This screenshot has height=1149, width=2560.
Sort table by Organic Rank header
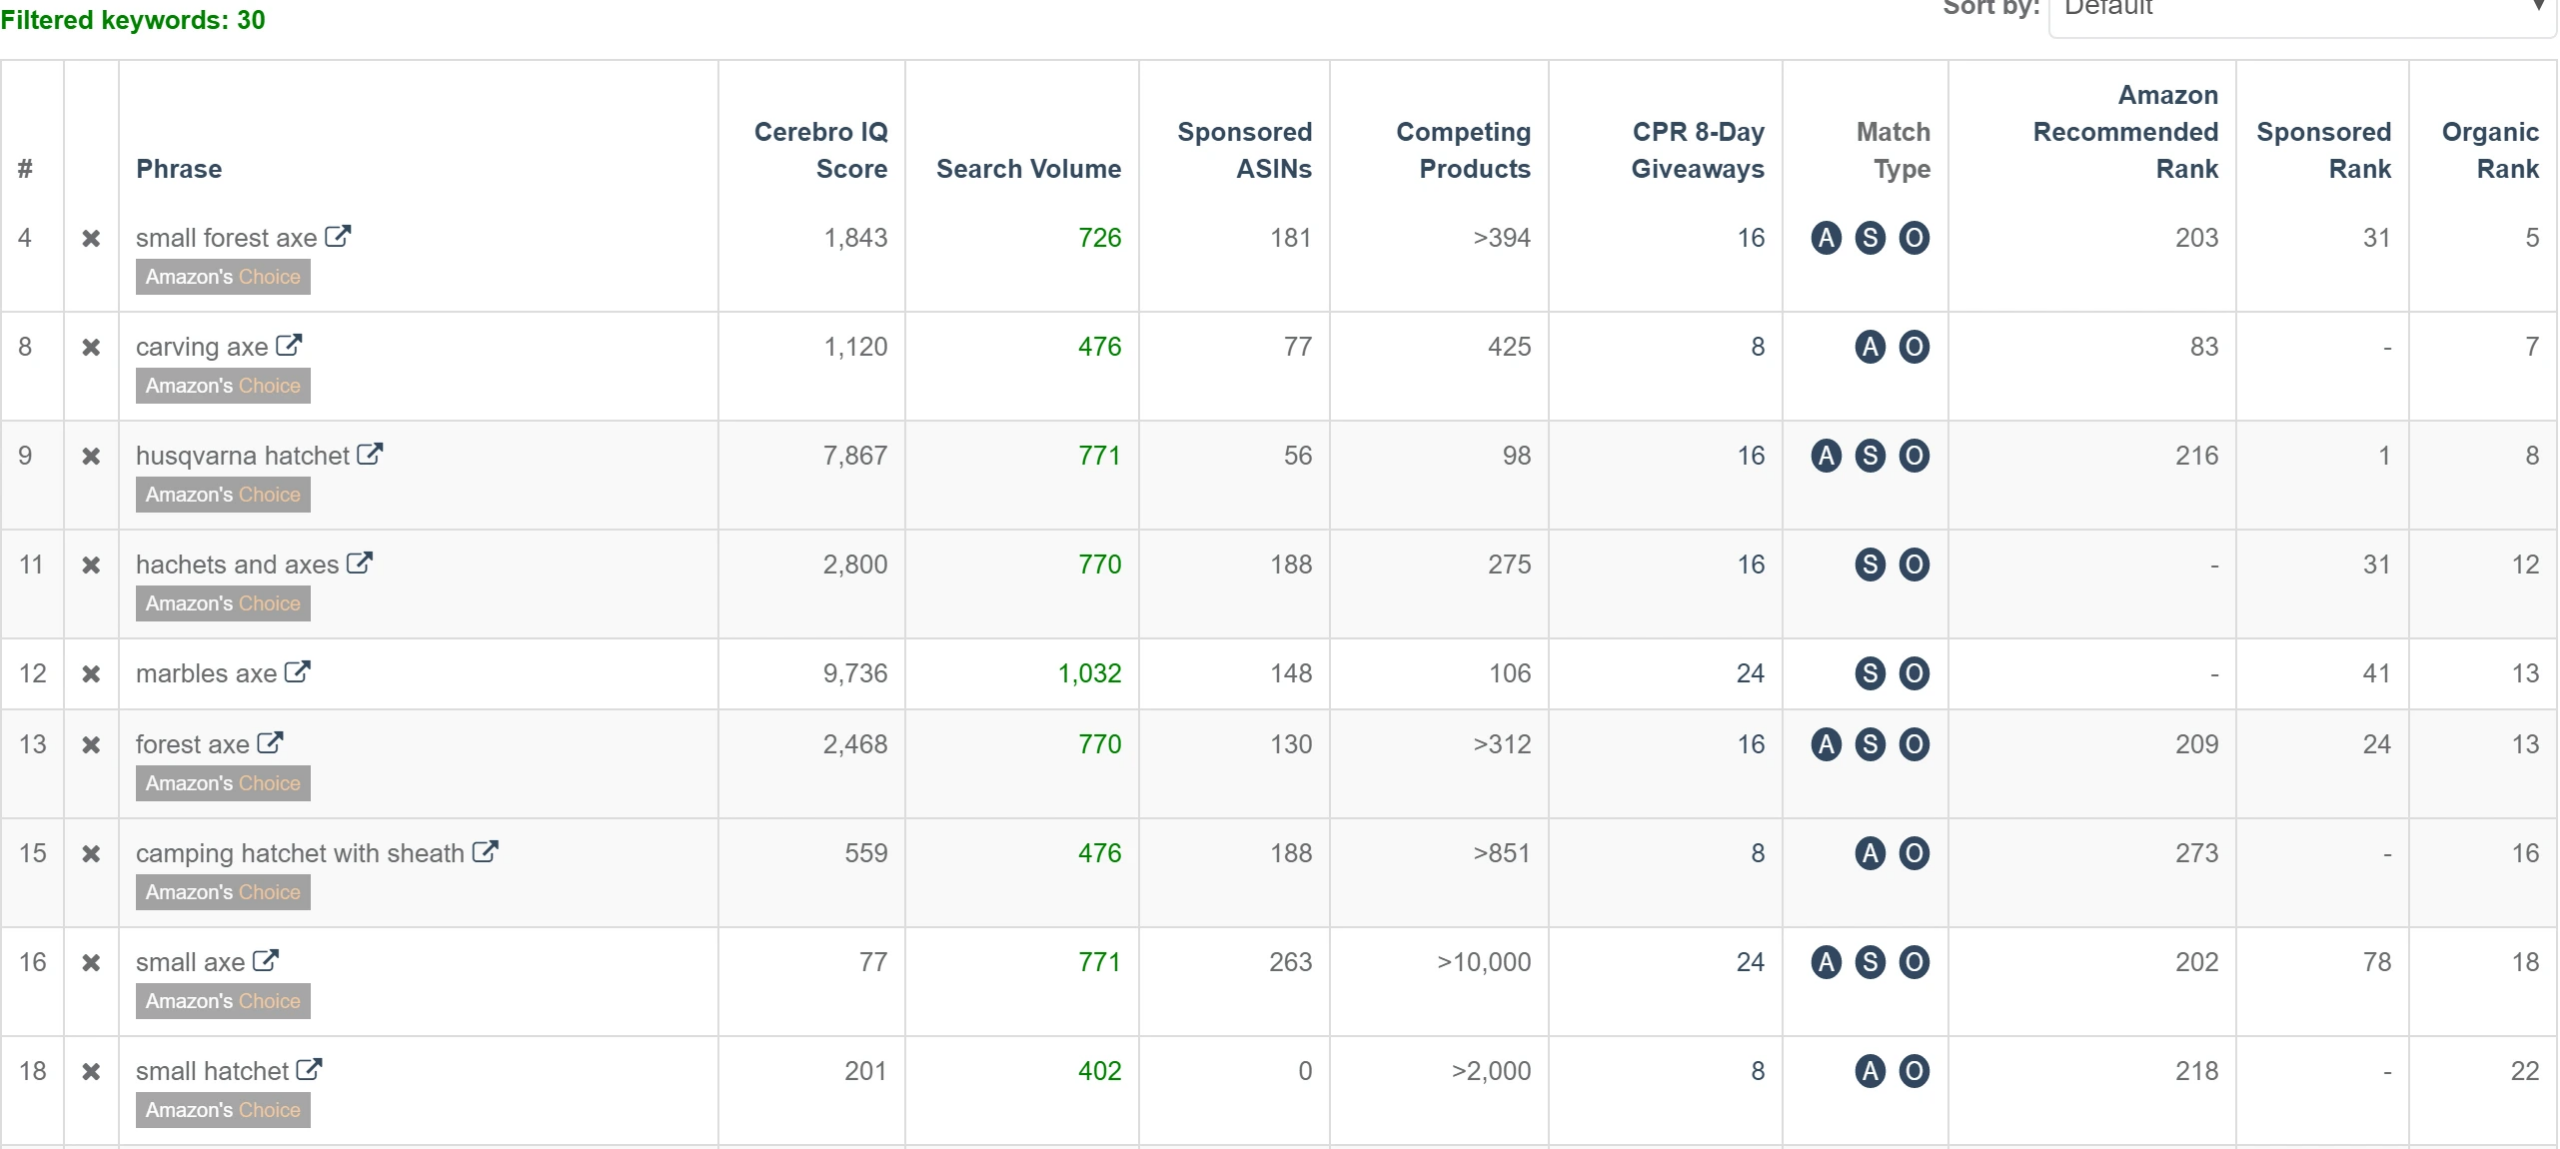[2489, 150]
